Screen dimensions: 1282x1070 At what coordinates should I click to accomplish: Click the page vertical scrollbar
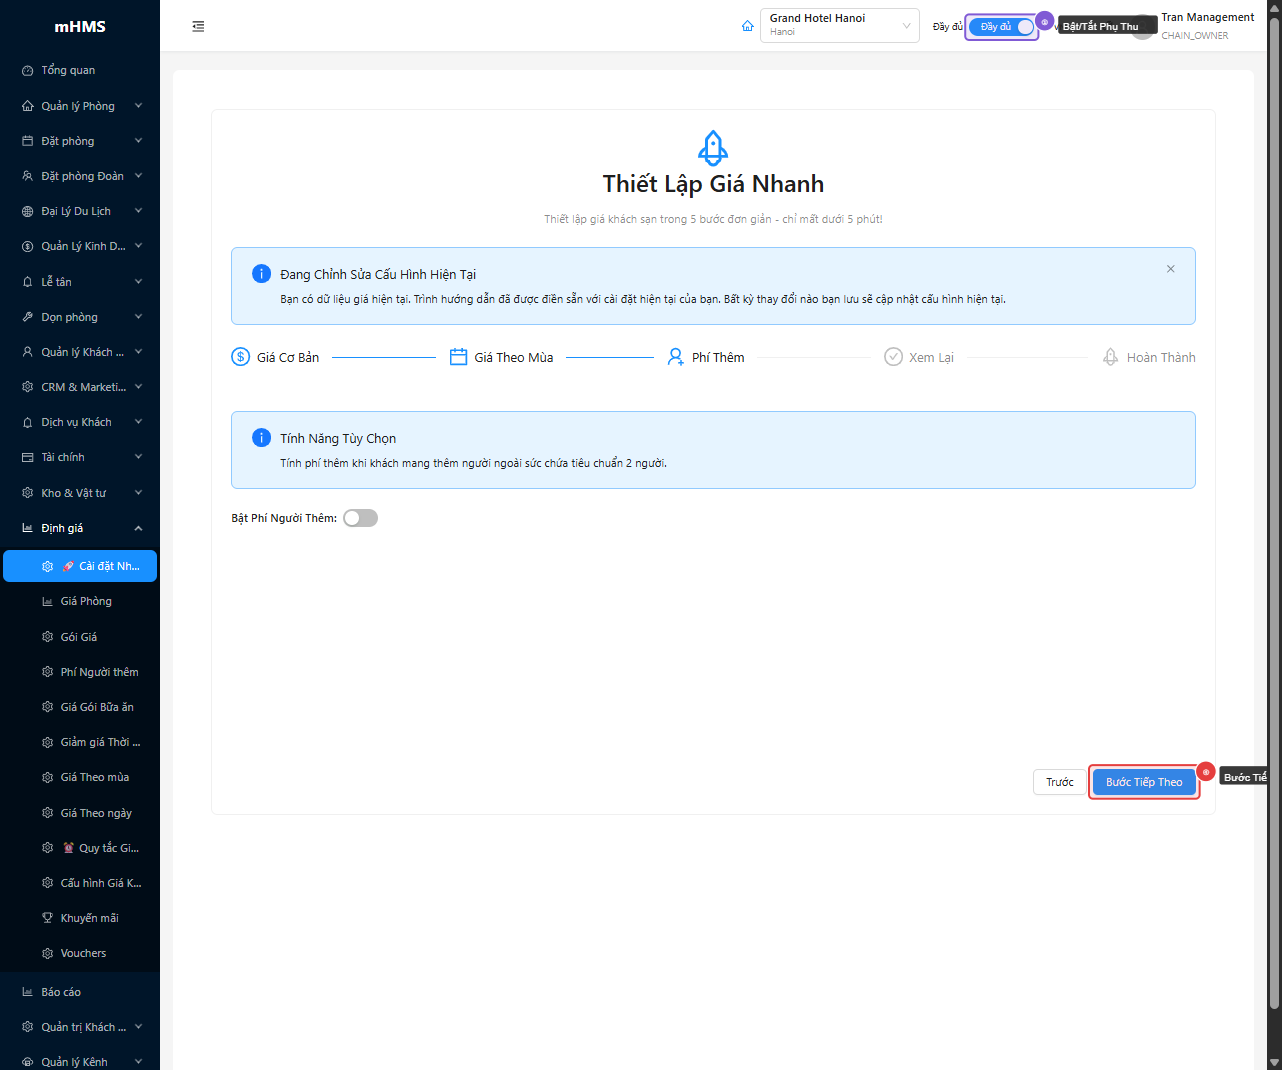tap(1274, 500)
